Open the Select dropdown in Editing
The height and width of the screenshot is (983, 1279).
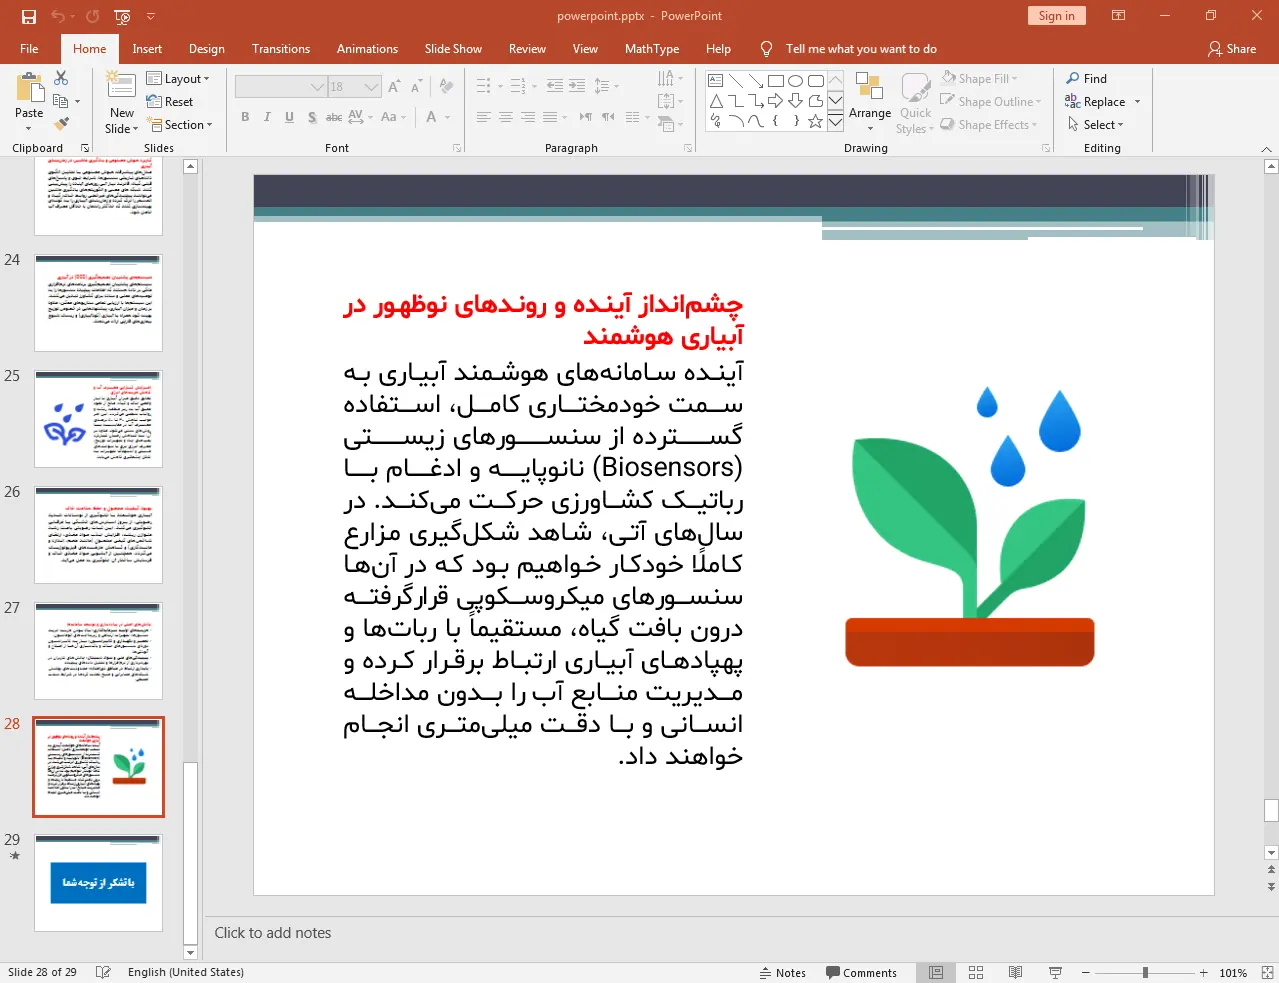(x=1096, y=124)
